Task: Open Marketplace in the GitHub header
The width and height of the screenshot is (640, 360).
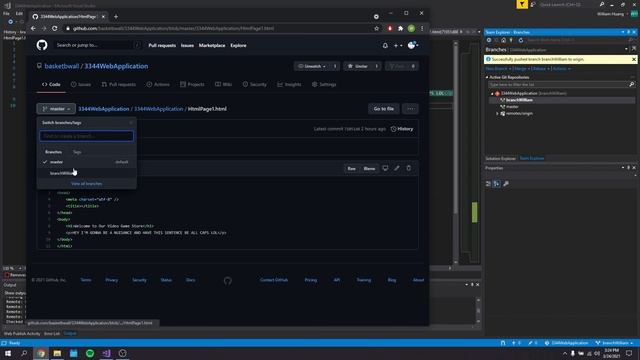Action: click(x=212, y=46)
